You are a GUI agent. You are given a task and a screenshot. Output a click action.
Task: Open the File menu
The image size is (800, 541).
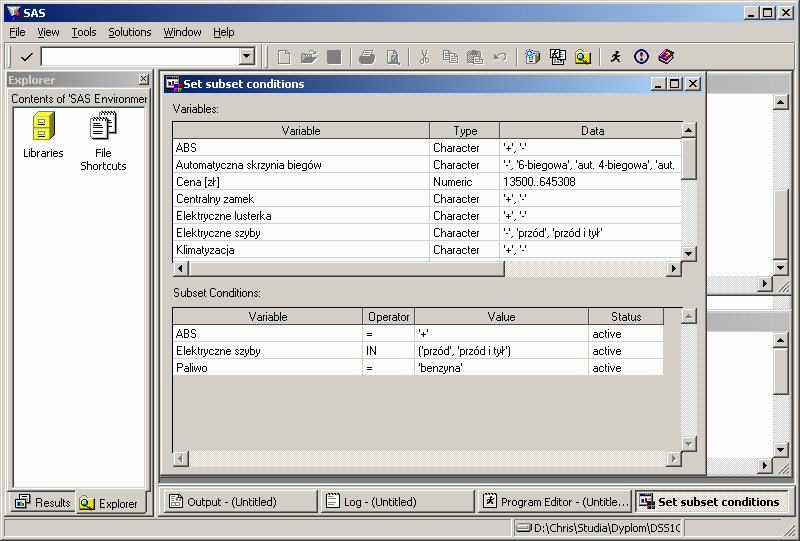tap(17, 32)
